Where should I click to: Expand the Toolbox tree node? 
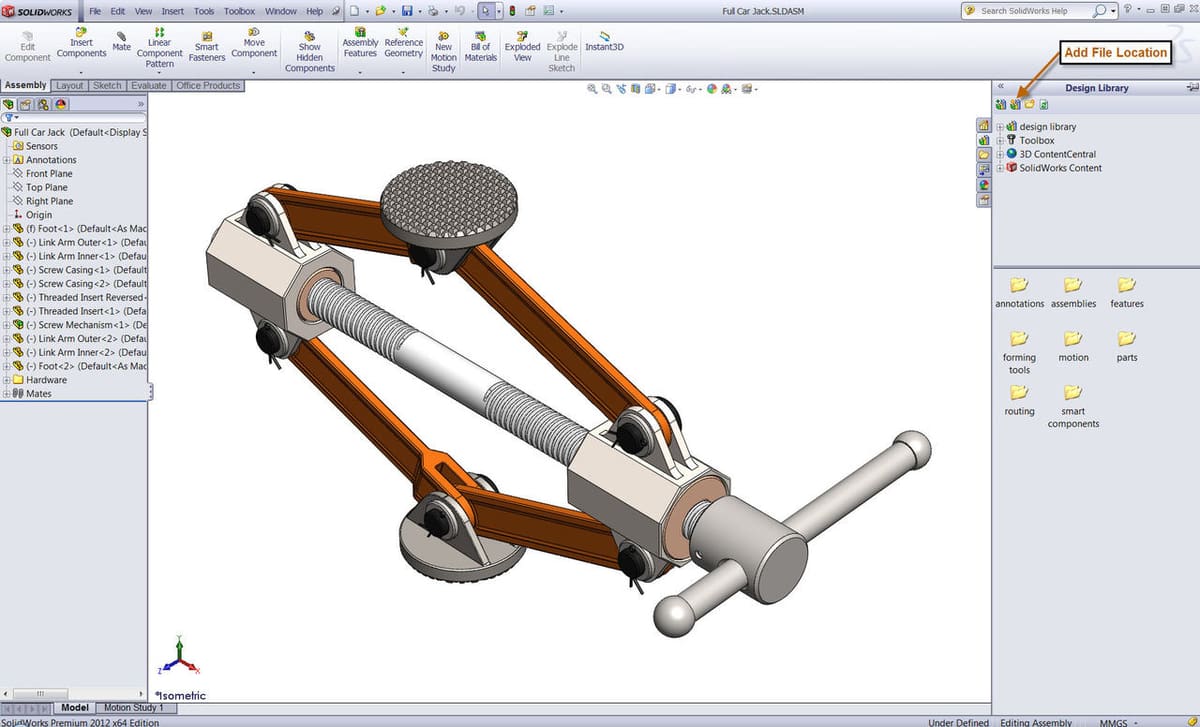(x=1000, y=141)
